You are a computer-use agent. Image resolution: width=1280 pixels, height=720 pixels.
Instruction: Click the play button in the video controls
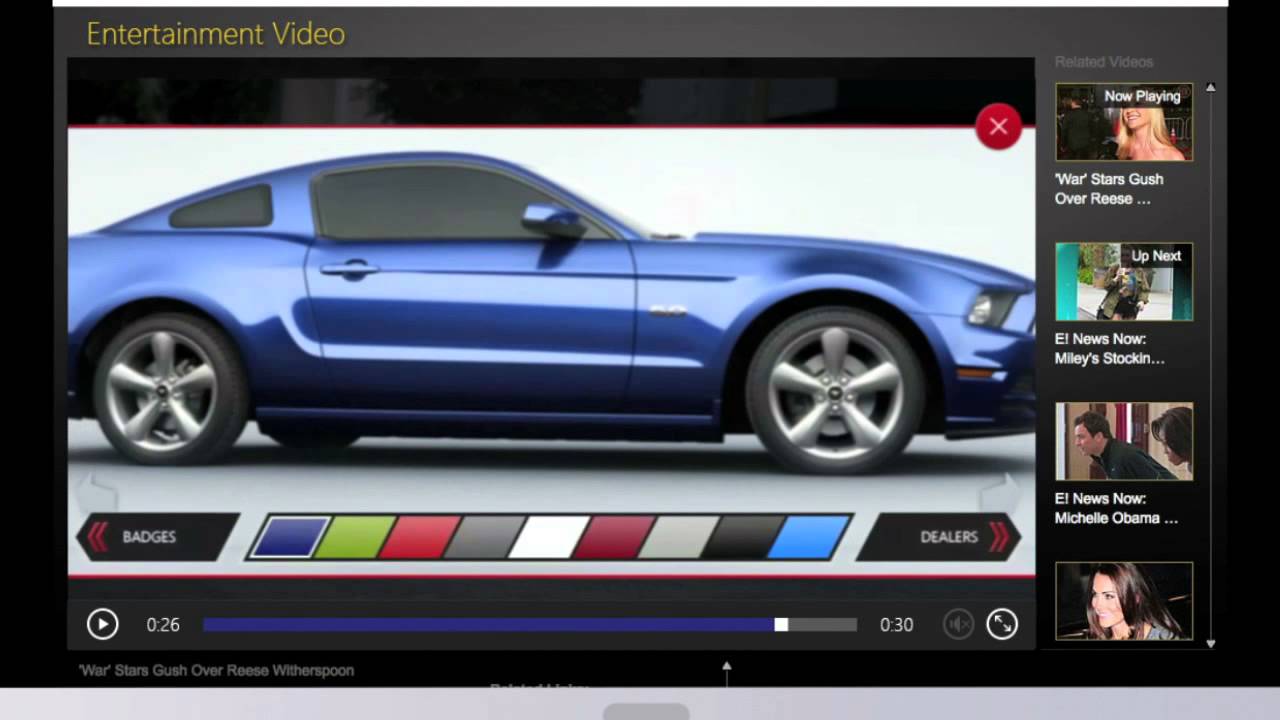point(102,624)
